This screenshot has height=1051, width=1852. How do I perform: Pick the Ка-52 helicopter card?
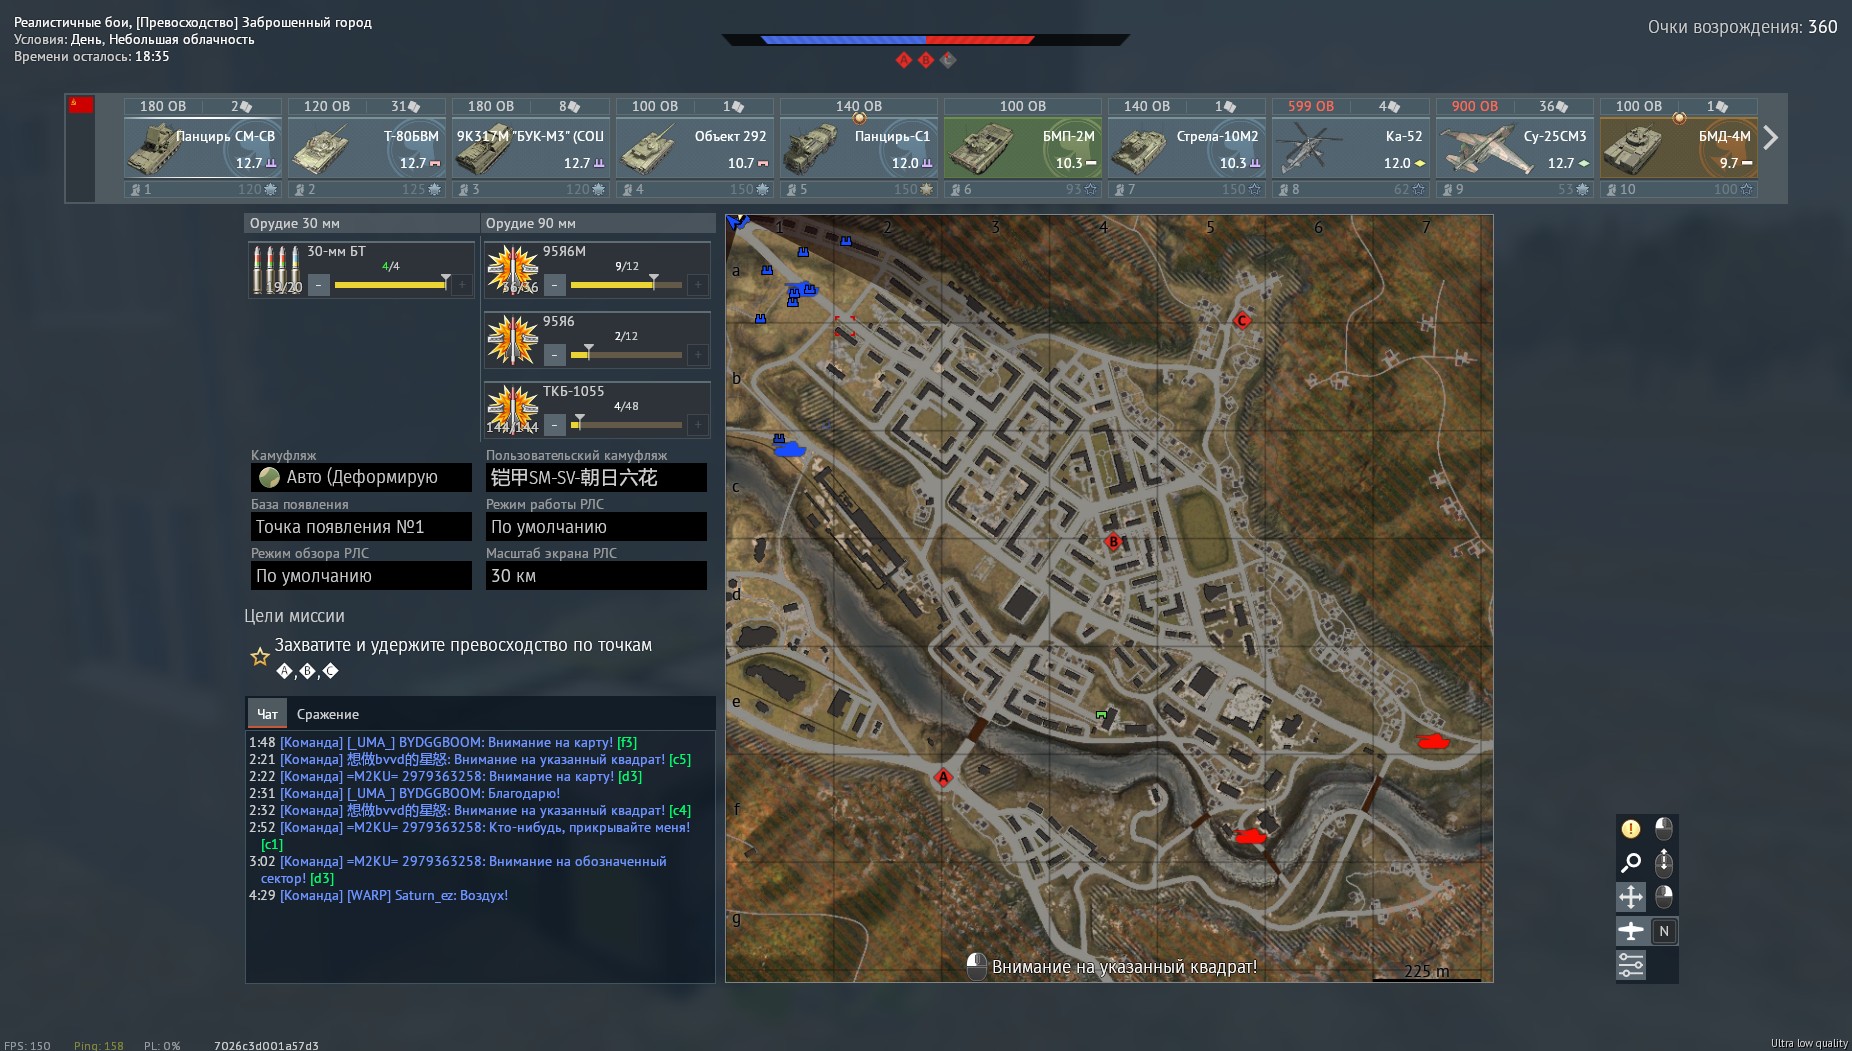pos(1350,148)
